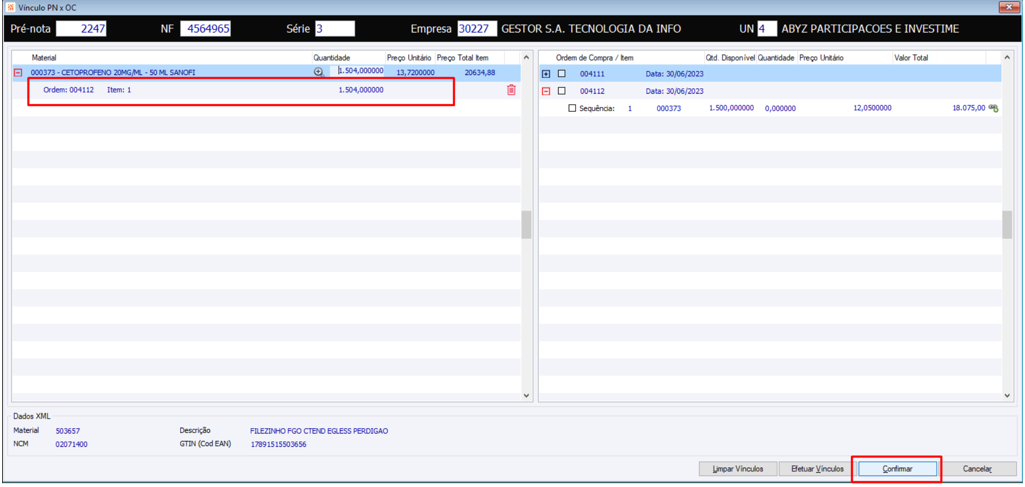Click unit price 12,0500000

(x=872, y=109)
